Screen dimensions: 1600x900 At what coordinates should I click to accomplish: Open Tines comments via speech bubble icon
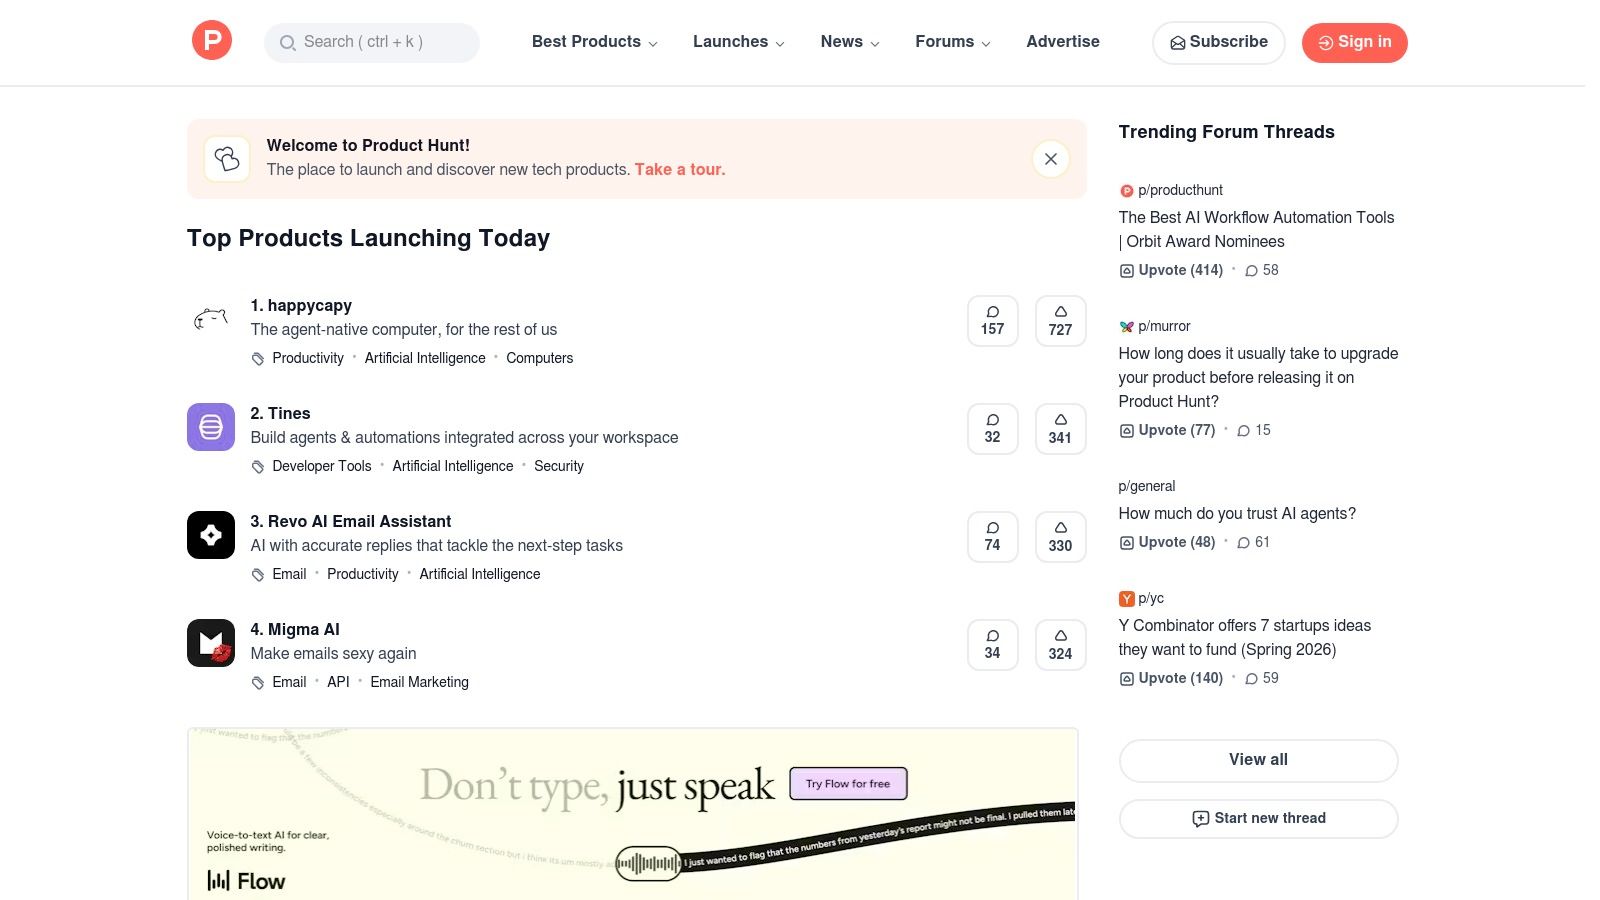pyautogui.click(x=992, y=428)
